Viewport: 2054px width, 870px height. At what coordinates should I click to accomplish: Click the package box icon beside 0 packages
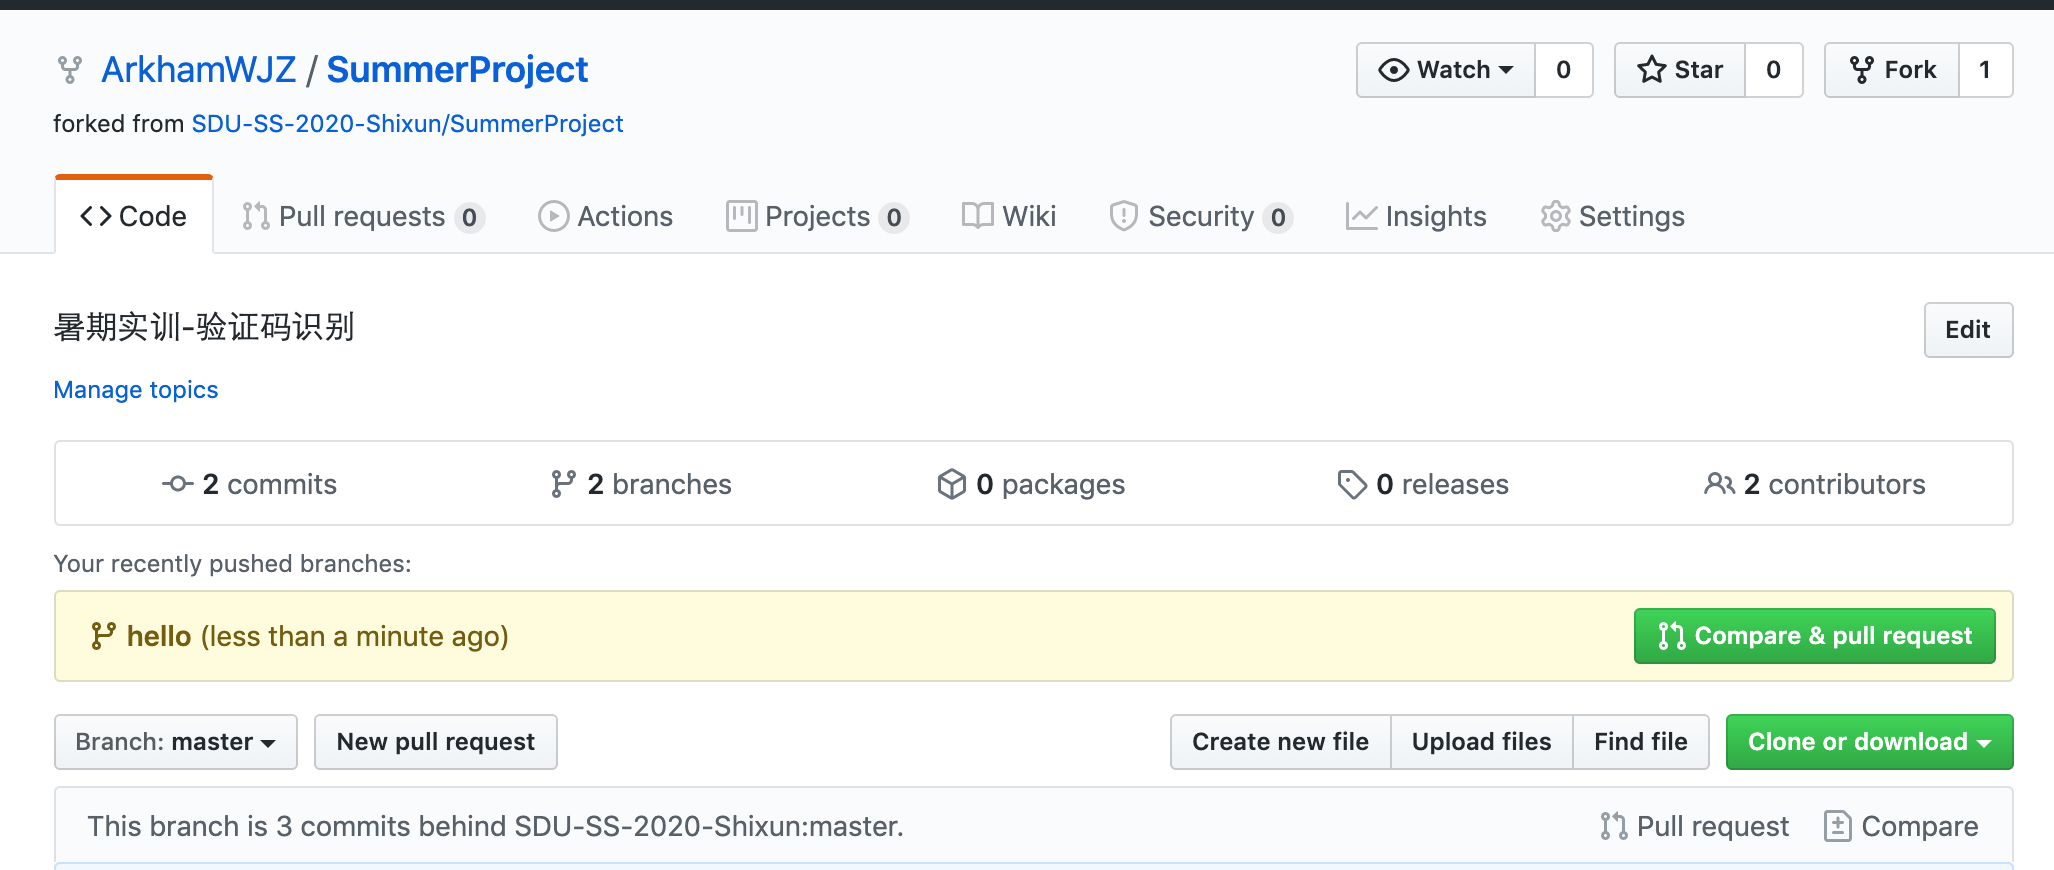[952, 484]
